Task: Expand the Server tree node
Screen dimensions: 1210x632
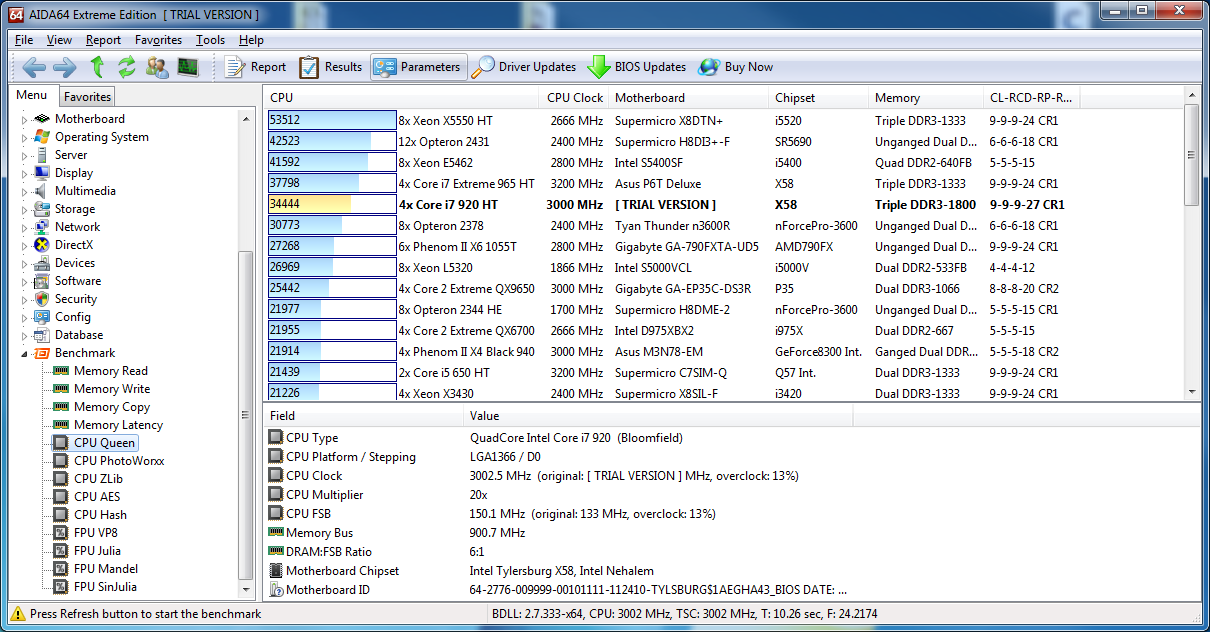Action: click(25, 155)
